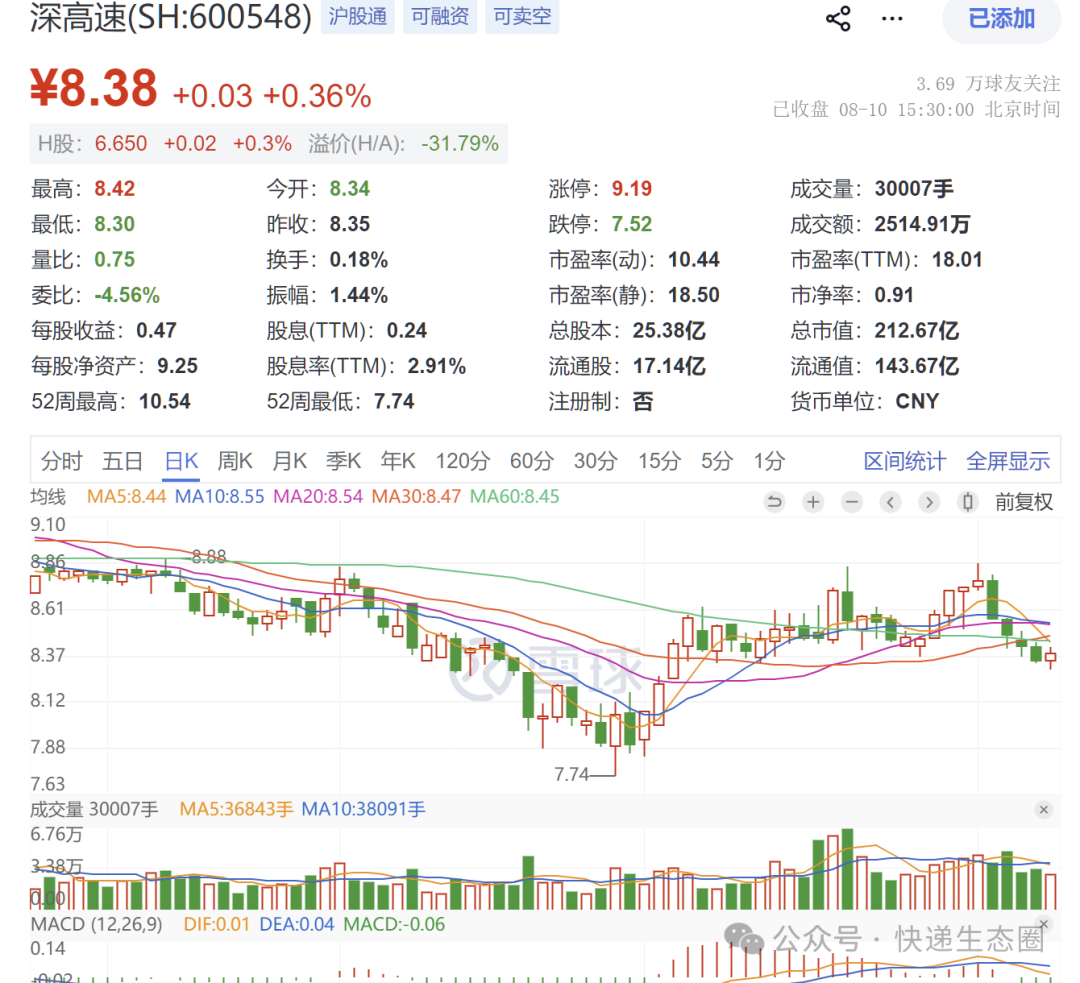The width and height of the screenshot is (1080, 983).
Task: Open the 区间统计 range statistics link
Action: [x=905, y=461]
